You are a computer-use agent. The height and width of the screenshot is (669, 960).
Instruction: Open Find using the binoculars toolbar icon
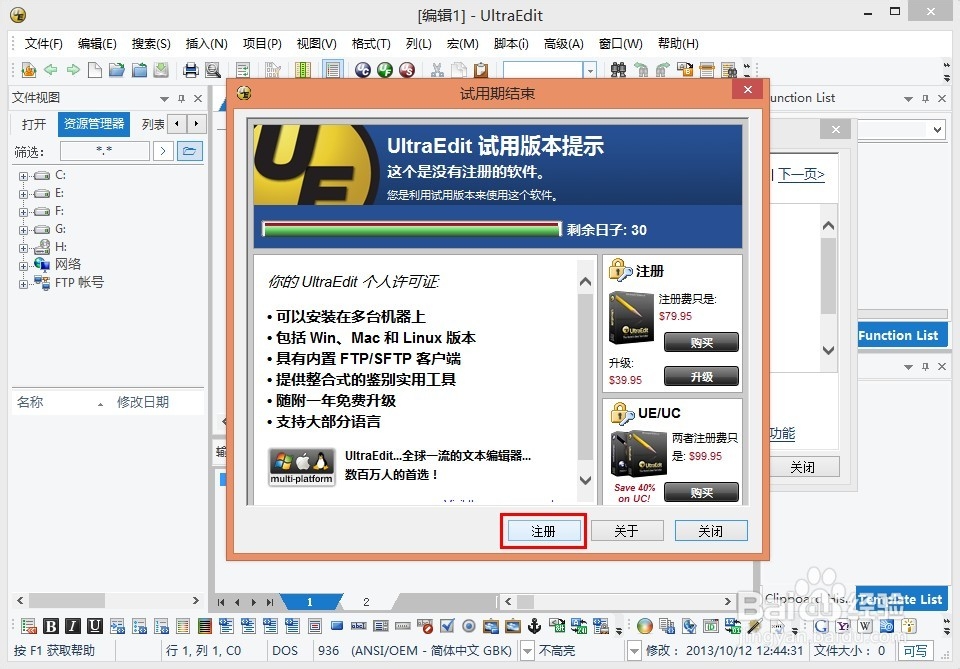(x=618, y=70)
